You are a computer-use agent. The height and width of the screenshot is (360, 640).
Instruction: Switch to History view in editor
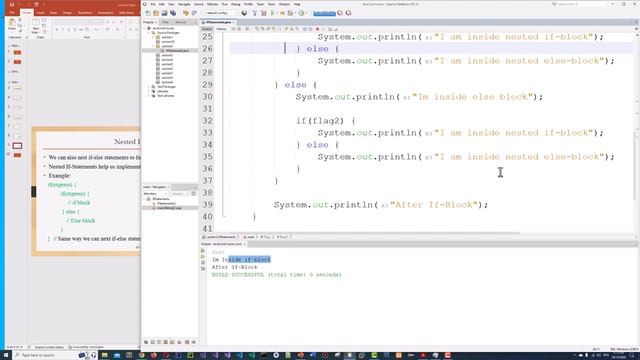pyautogui.click(x=221, y=29)
